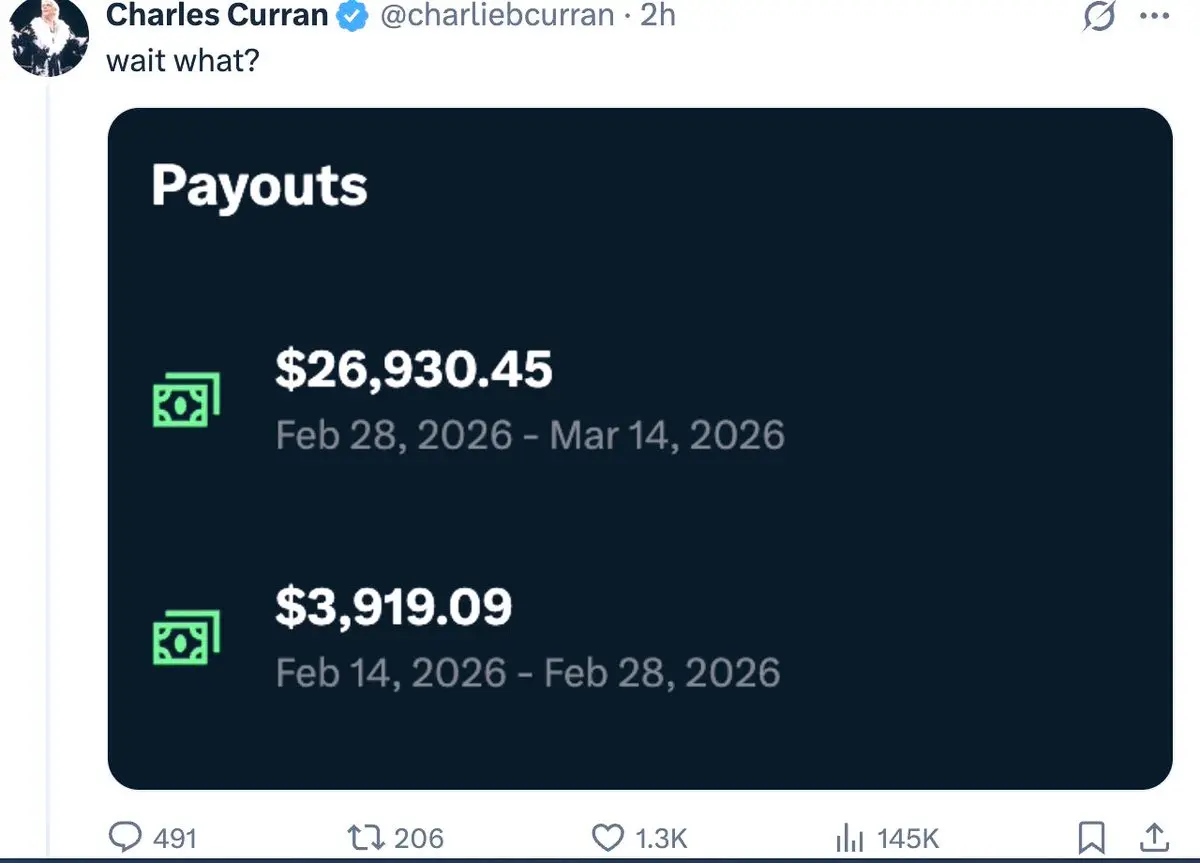Image resolution: width=1200 pixels, height=863 pixels.
Task: Open the tweet via 2h timestamp
Action: click(657, 16)
